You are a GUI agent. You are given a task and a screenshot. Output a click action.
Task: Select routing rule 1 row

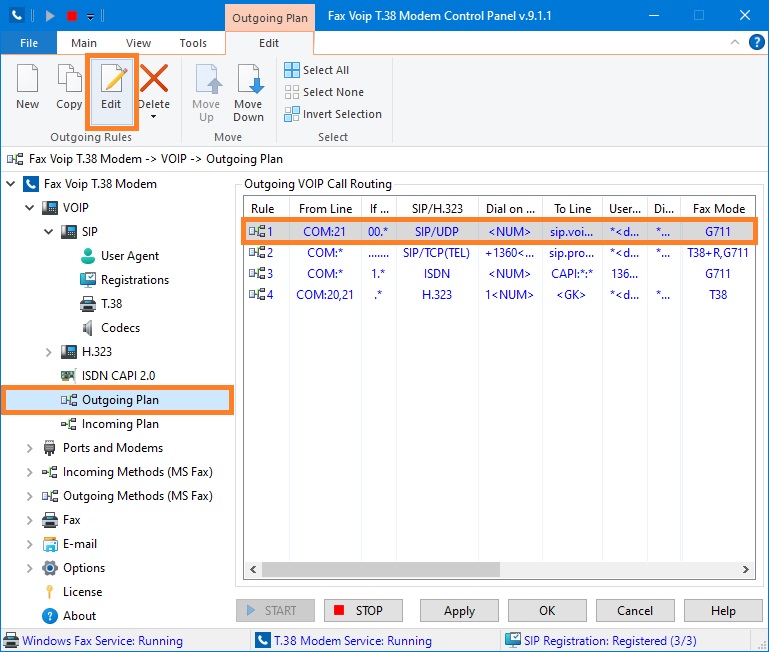(x=499, y=232)
